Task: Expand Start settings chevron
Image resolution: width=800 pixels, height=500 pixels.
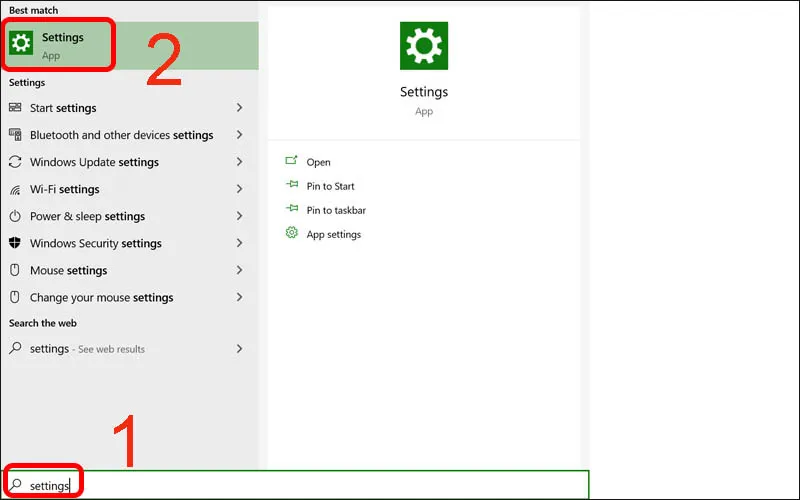Action: [x=239, y=107]
